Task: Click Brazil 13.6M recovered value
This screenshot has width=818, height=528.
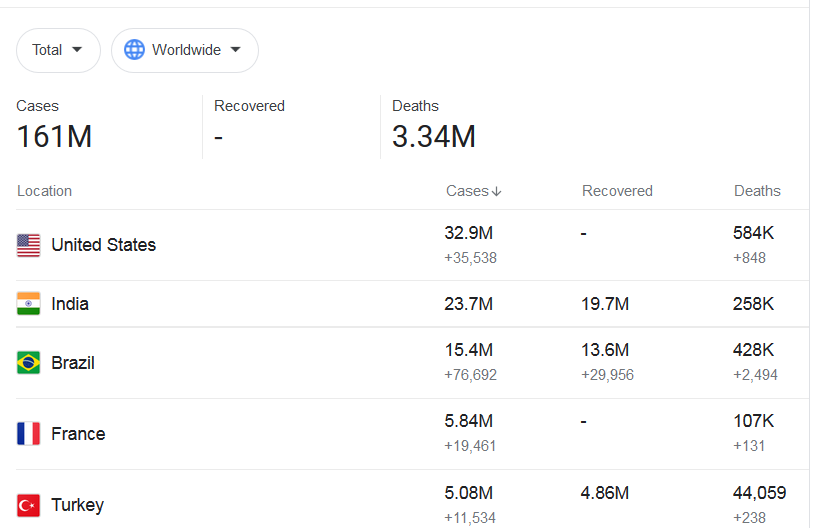Action: pos(605,350)
